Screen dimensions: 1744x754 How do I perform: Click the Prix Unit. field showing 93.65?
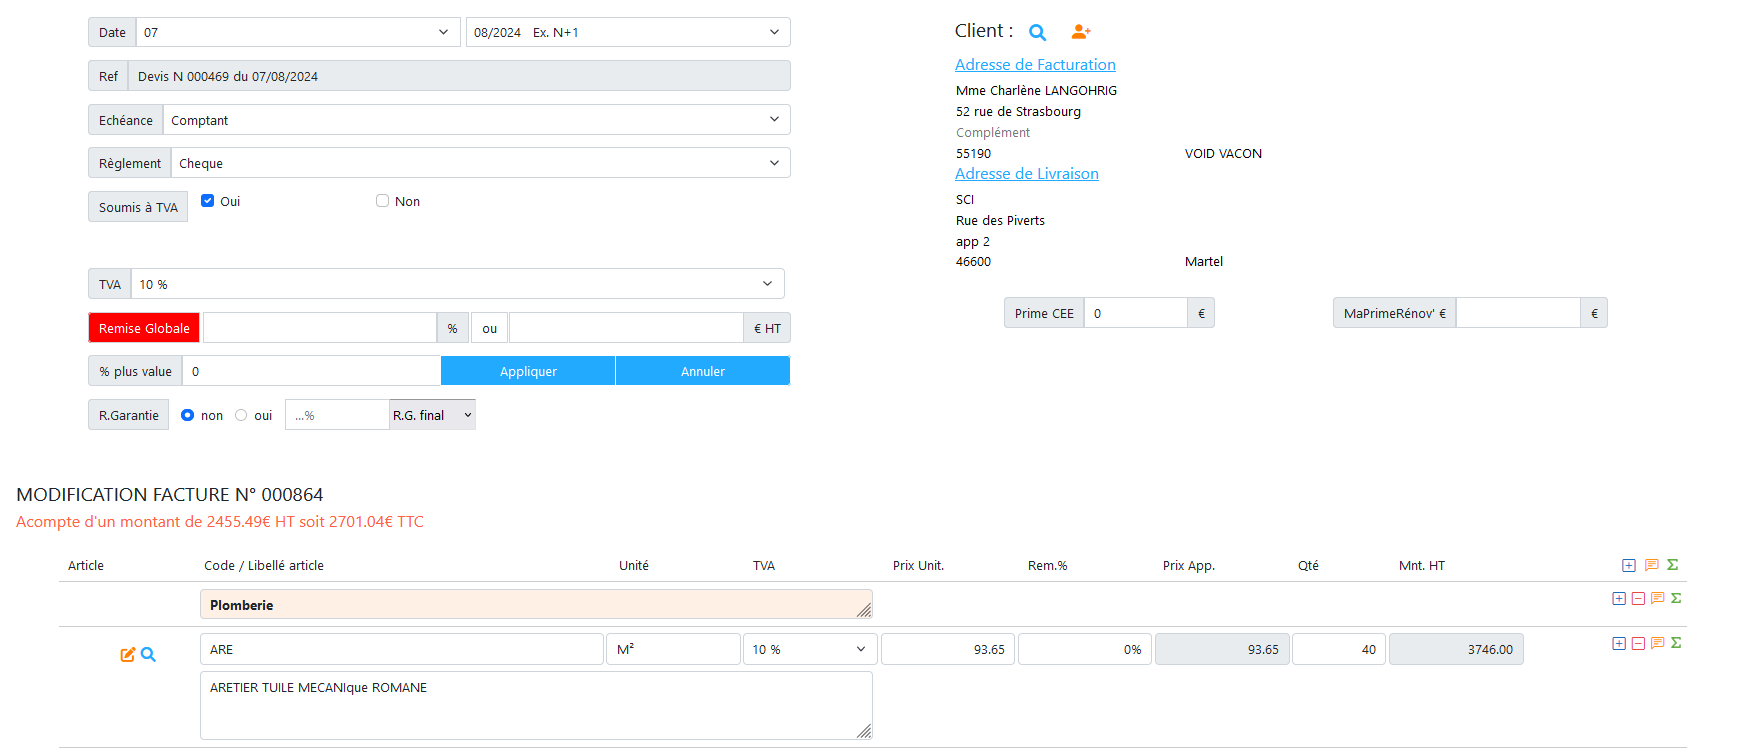[x=948, y=649]
